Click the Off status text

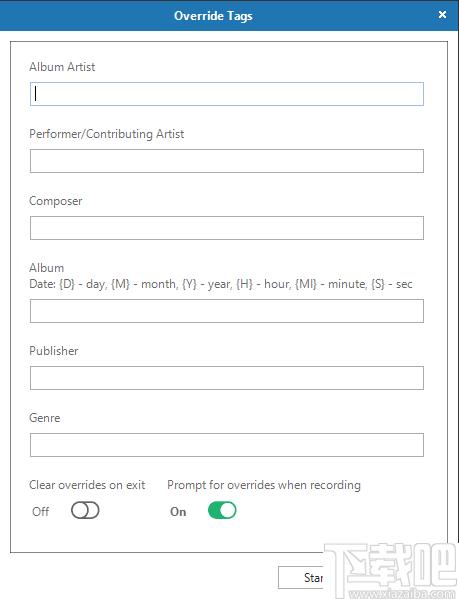click(40, 512)
